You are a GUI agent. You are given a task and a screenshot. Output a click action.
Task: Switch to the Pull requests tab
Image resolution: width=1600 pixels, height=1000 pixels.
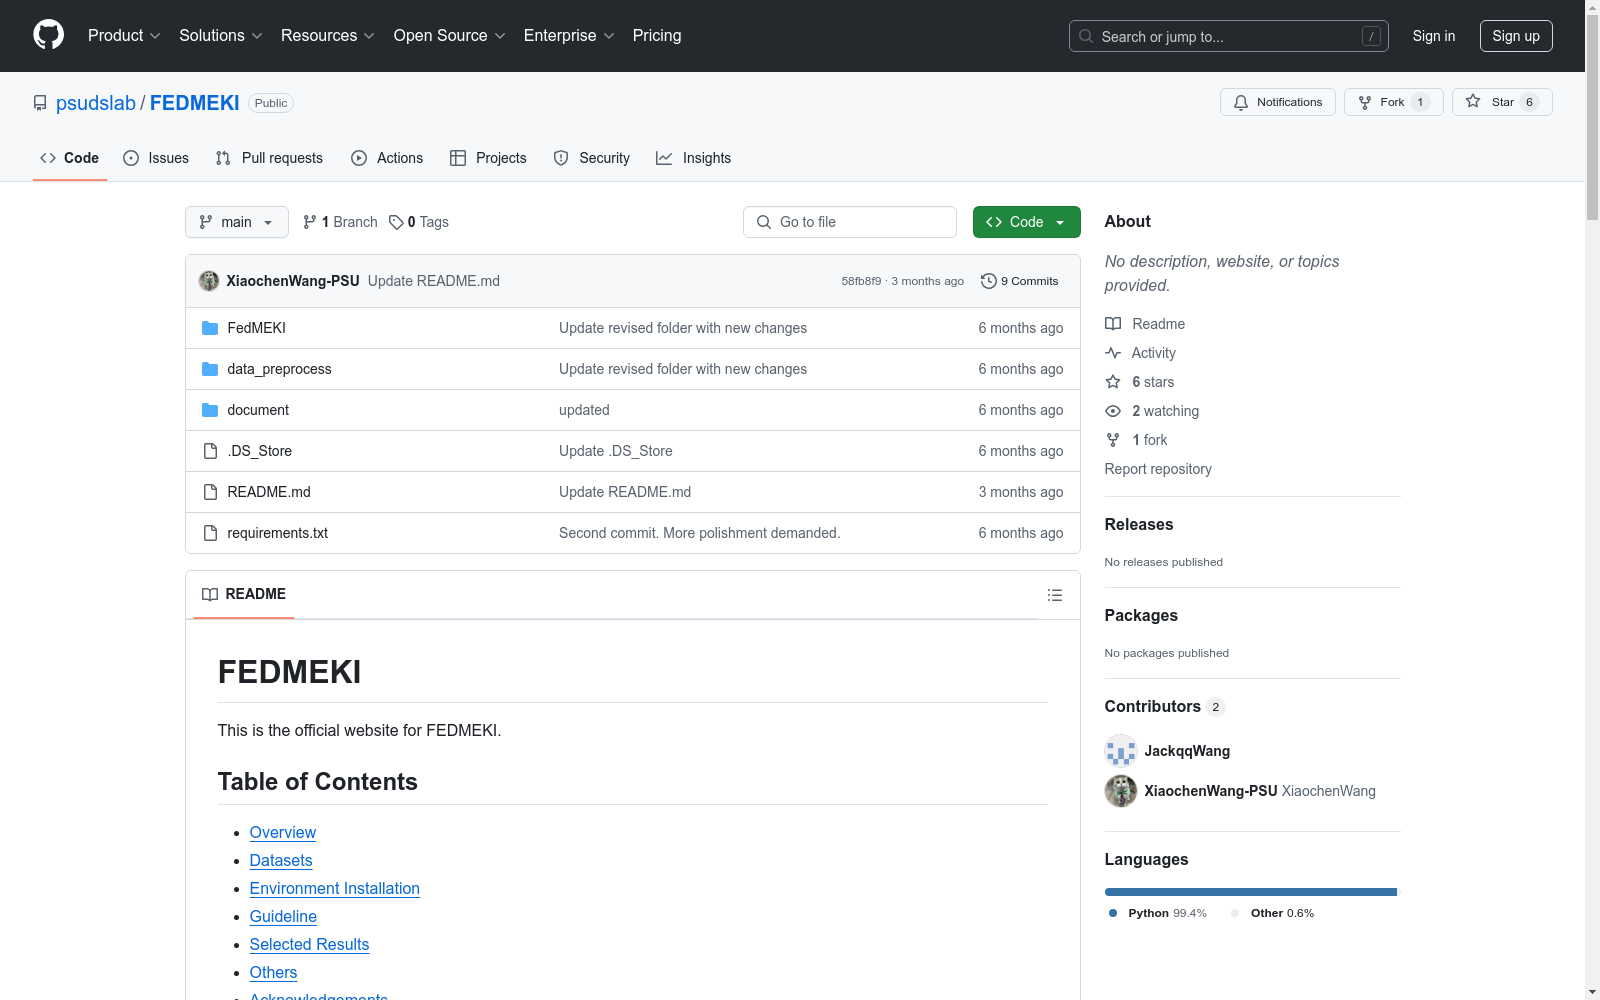click(x=269, y=158)
